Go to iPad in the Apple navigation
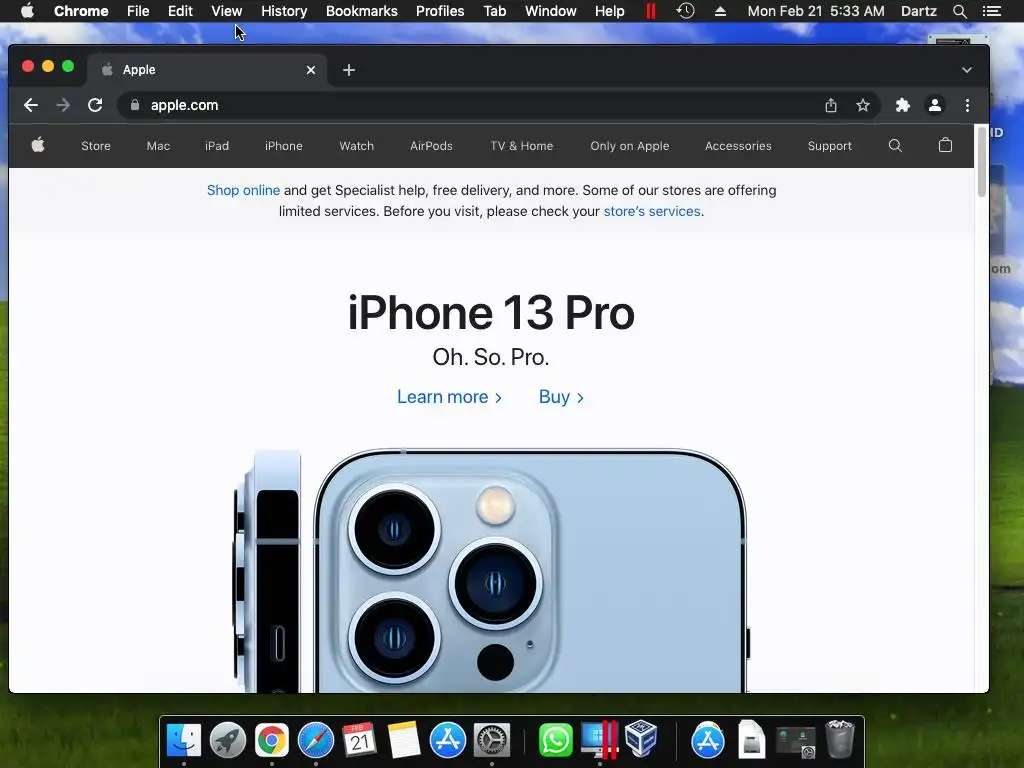Screen dimensions: 1024x768 217,146
